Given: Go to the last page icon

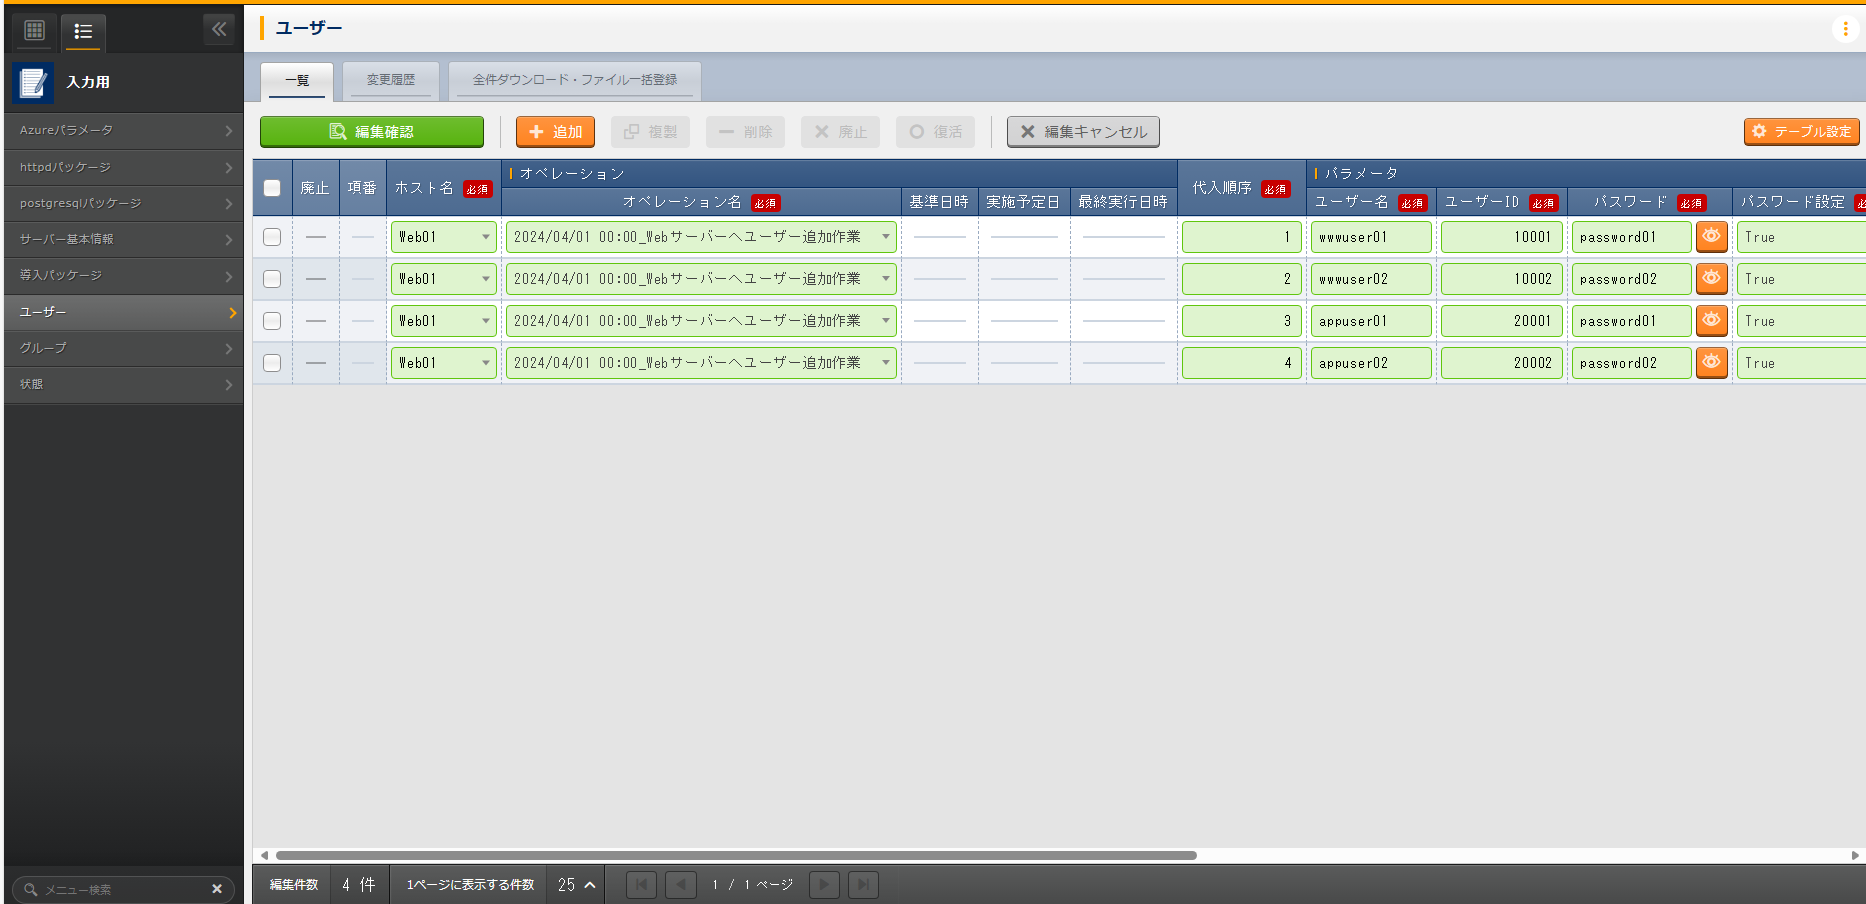Looking at the screenshot, I should (x=863, y=885).
